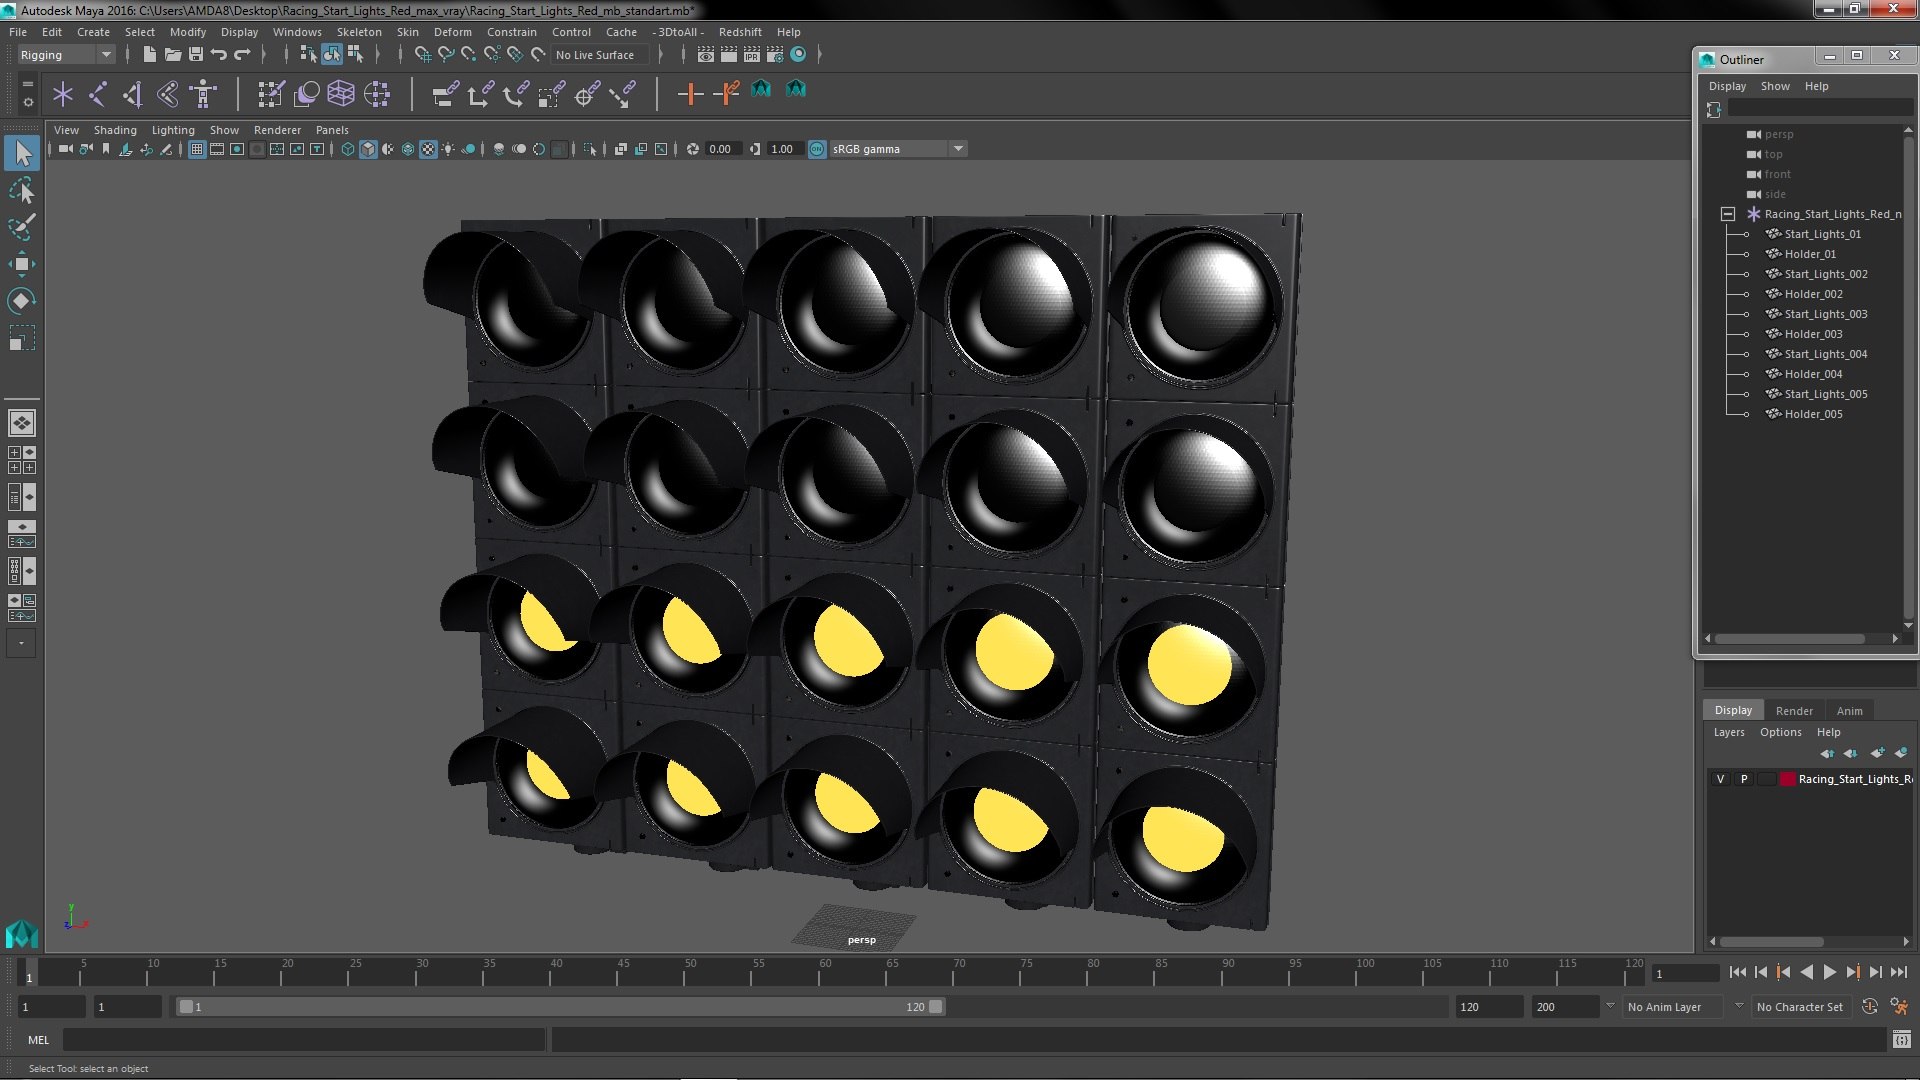Go to the animation start frame
The width and height of the screenshot is (1920, 1080).
coord(1737,972)
